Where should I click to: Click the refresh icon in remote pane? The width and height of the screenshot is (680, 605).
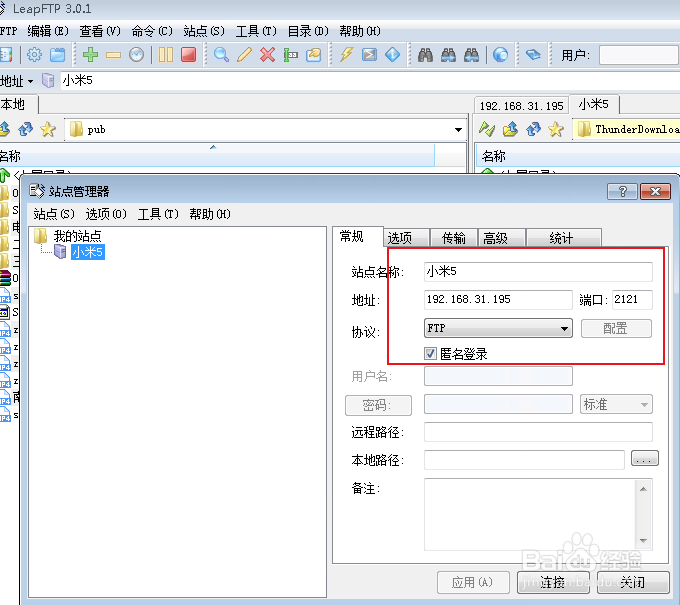click(x=533, y=129)
